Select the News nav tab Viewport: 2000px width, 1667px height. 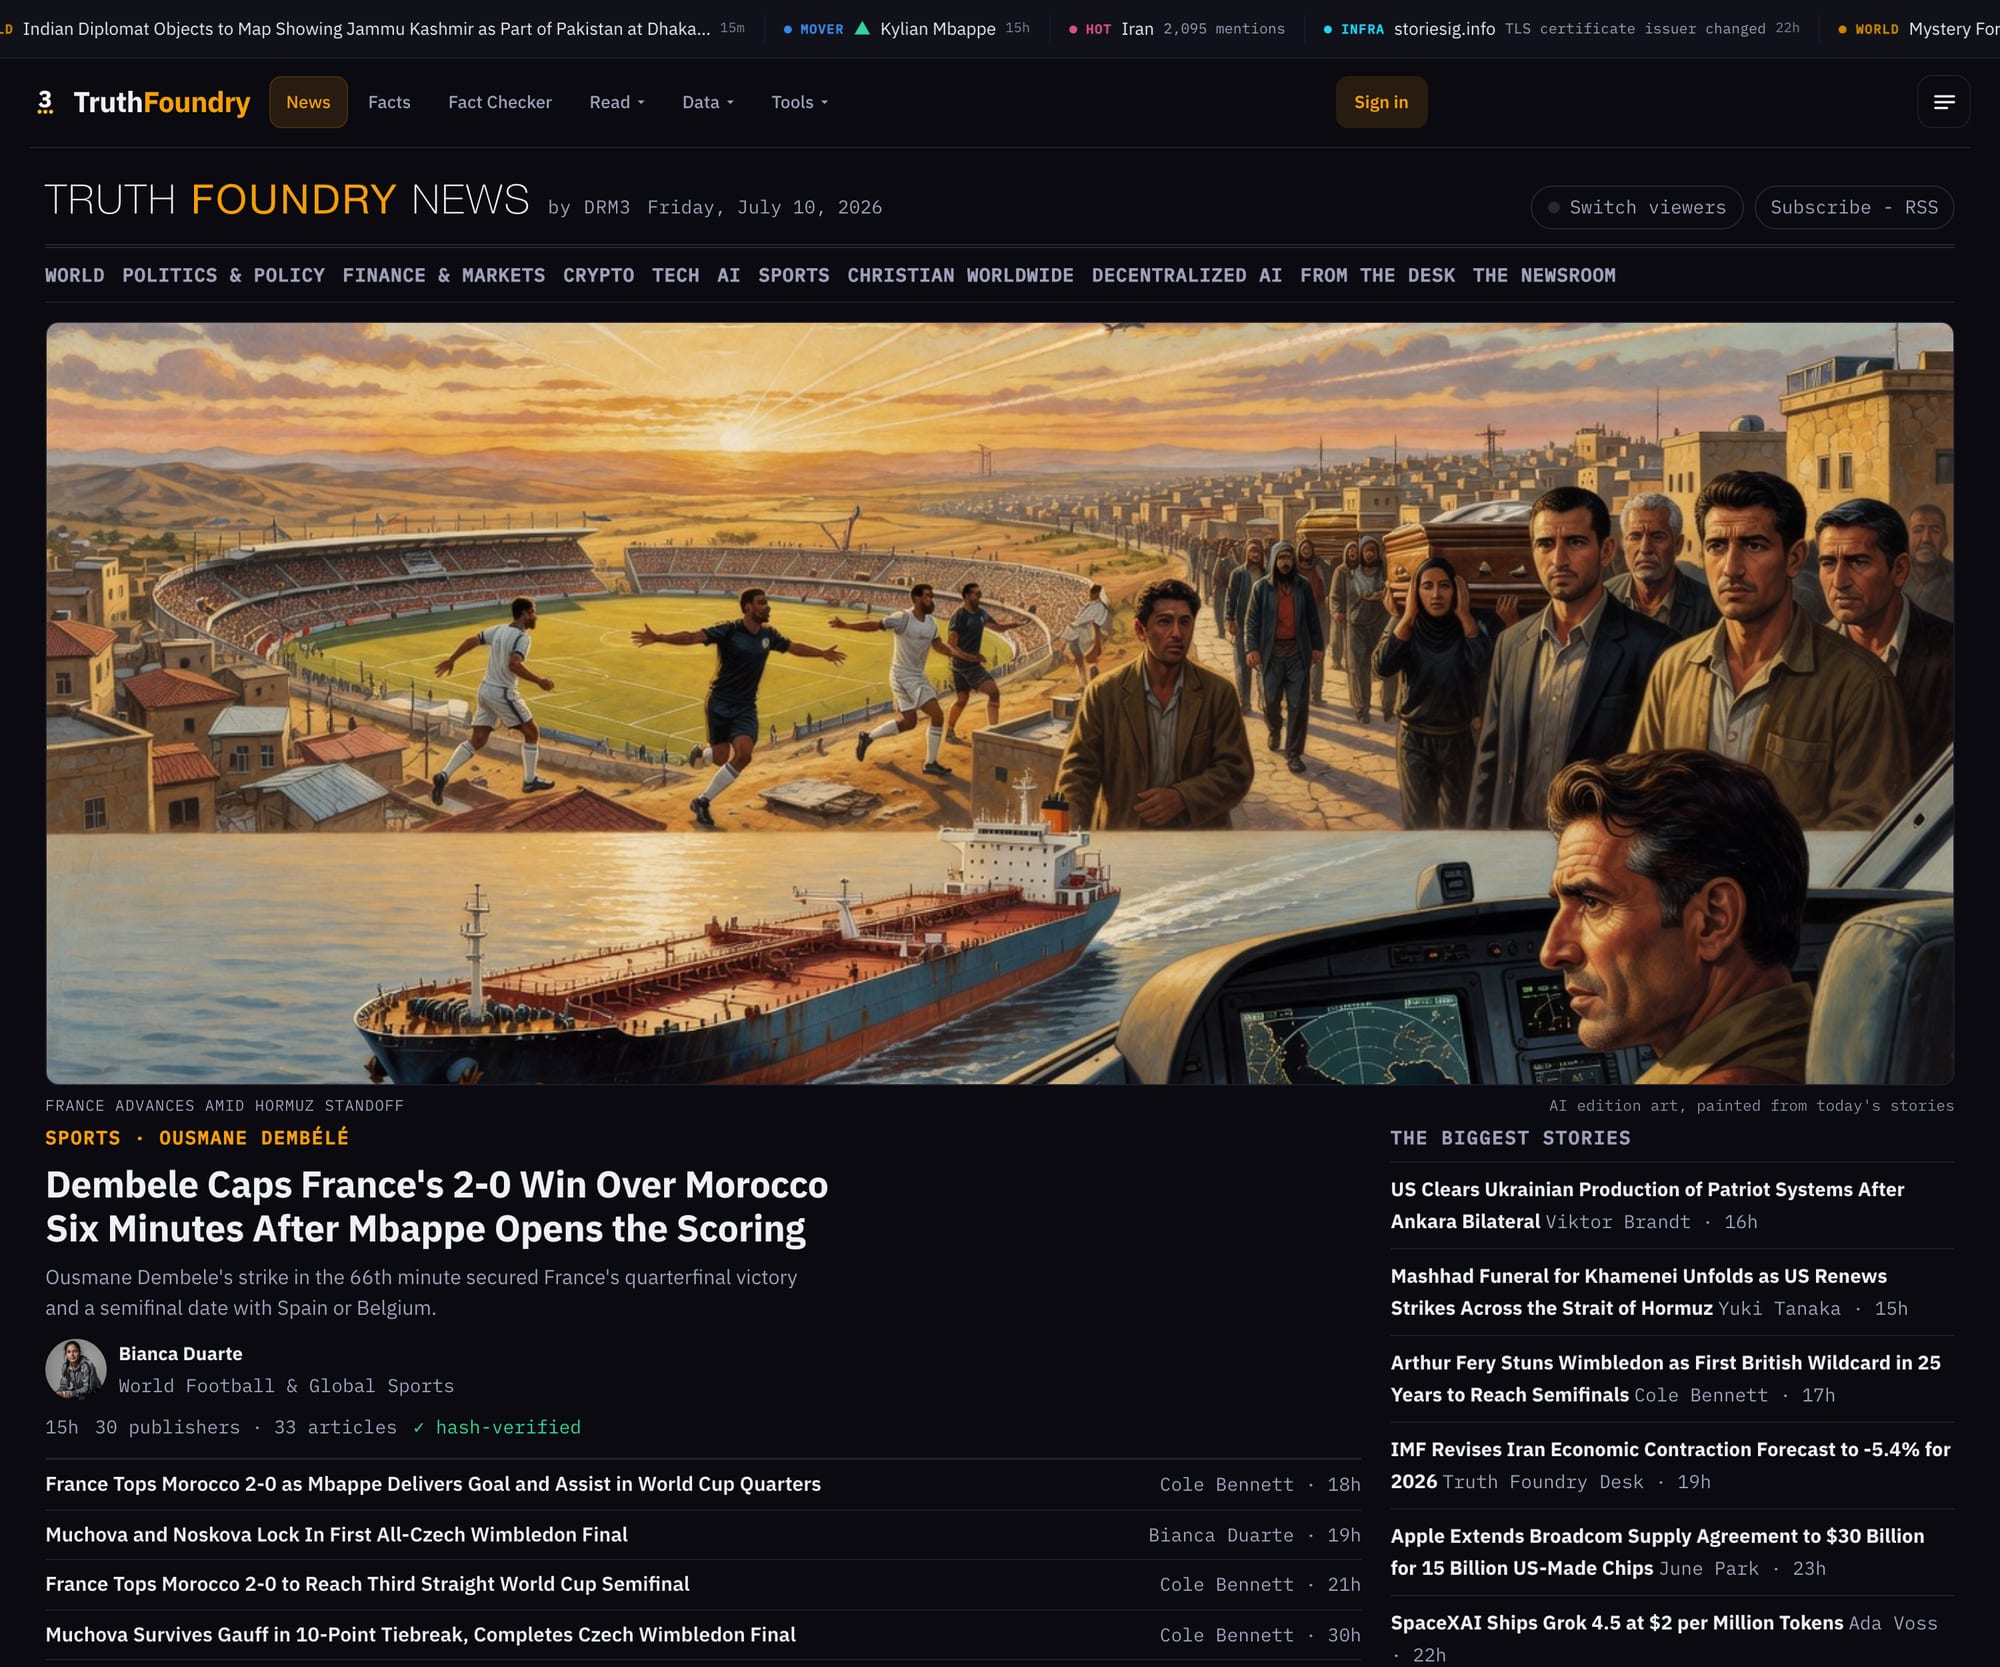coord(308,102)
